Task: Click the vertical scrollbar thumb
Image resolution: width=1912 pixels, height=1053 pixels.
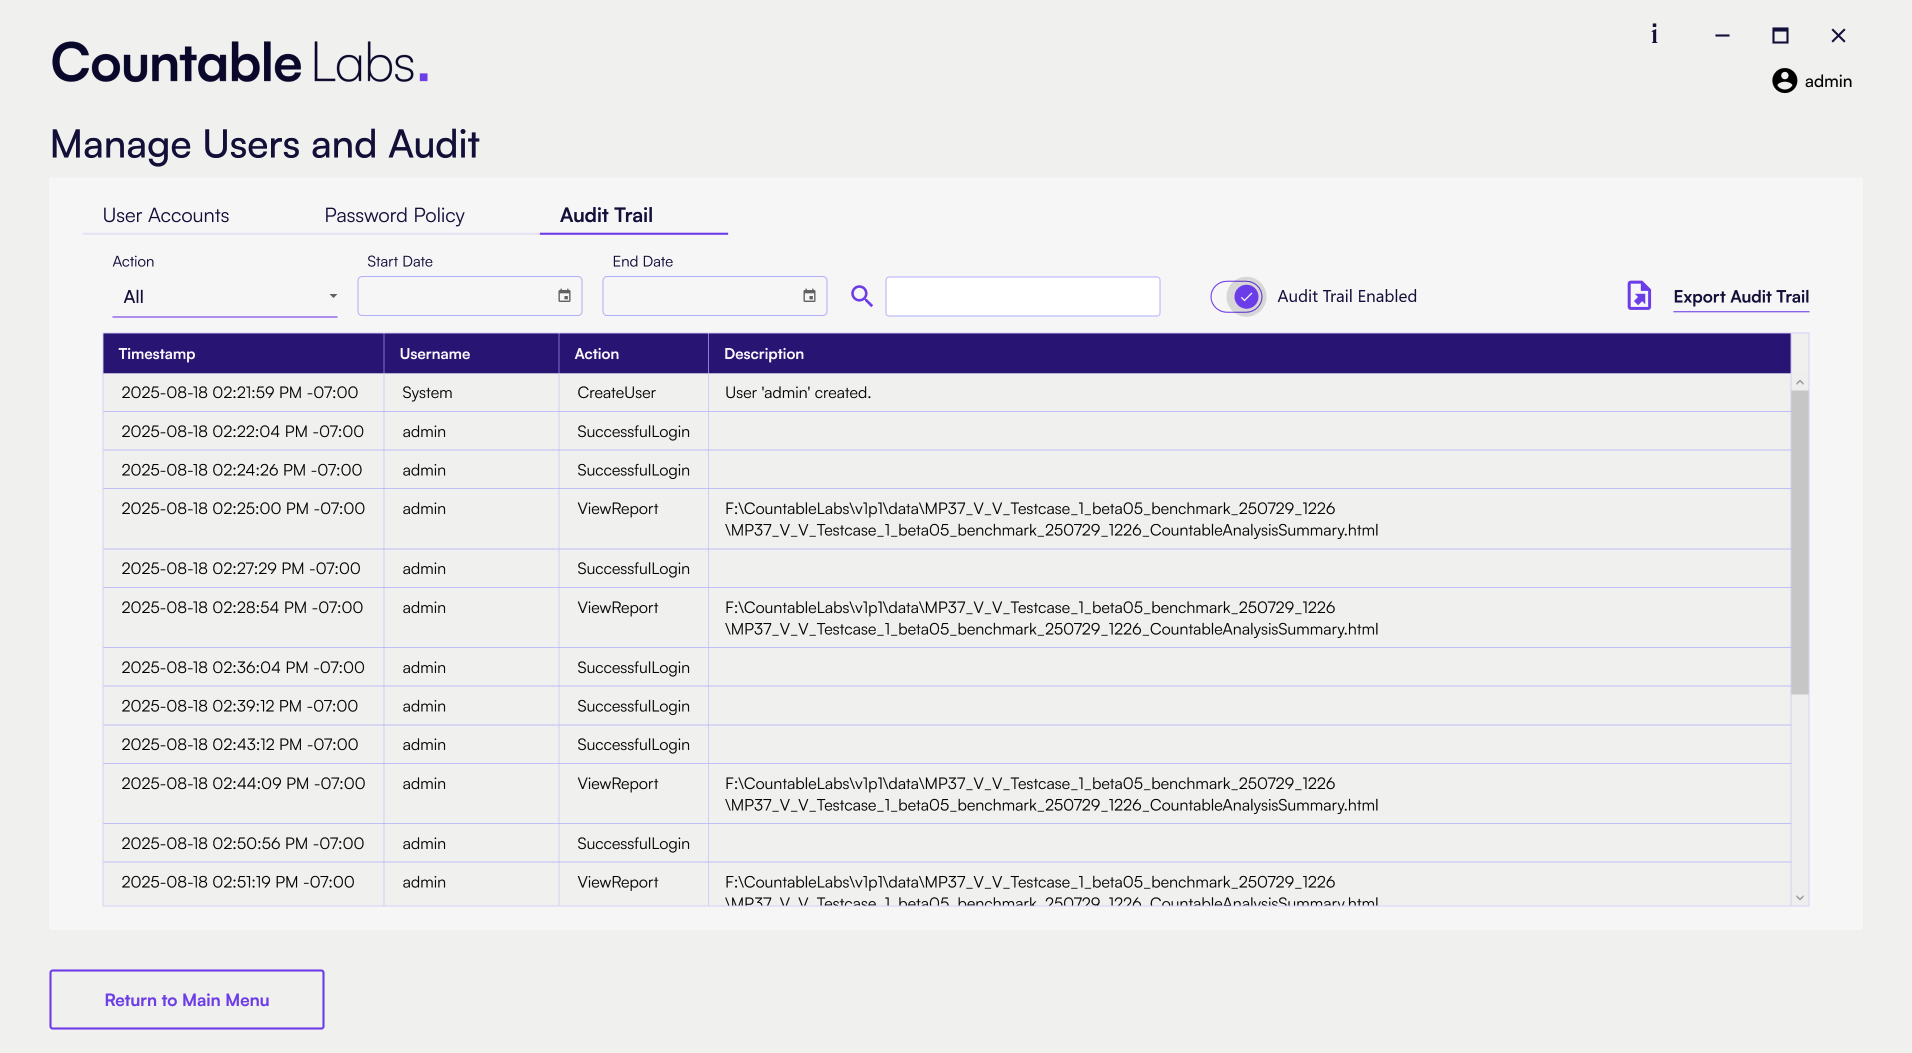Action: (1800, 542)
